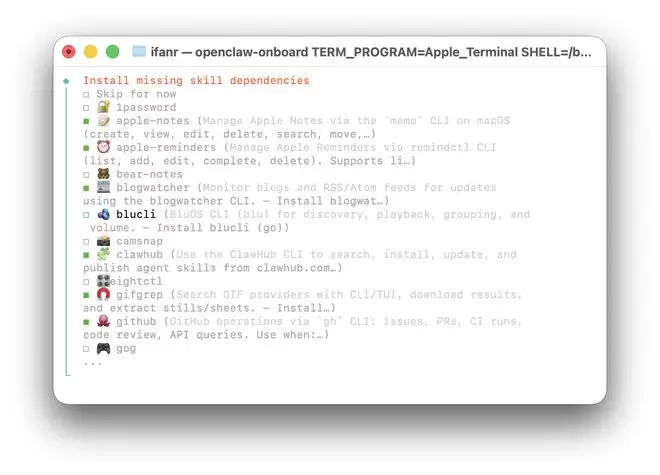Click the apple-notes memo pencil icon
This screenshot has height=475, width=660.
pos(104,121)
